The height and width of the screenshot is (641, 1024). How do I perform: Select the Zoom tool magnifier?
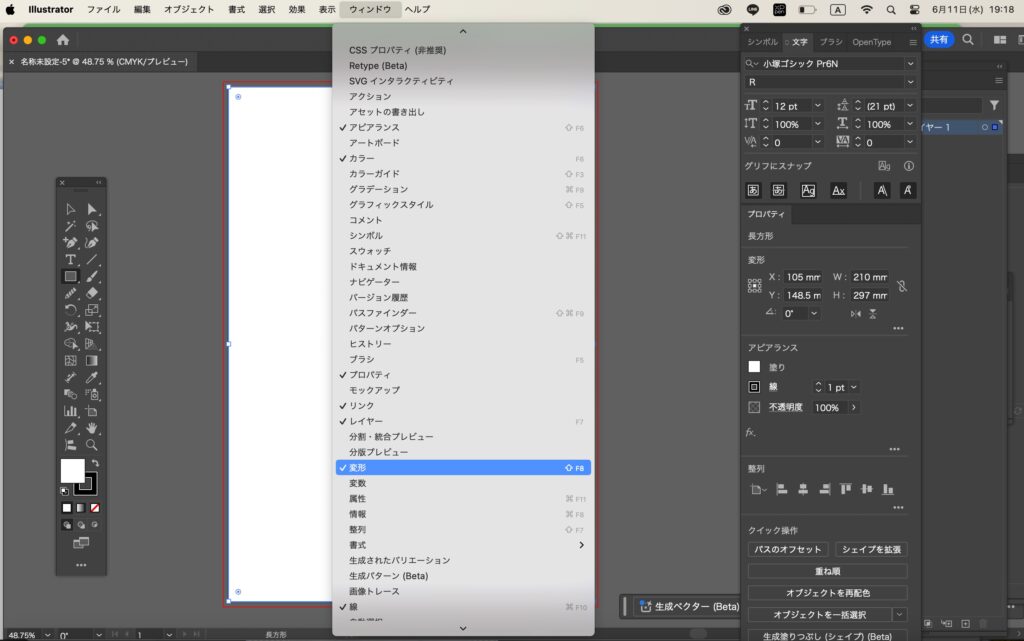[x=92, y=445]
